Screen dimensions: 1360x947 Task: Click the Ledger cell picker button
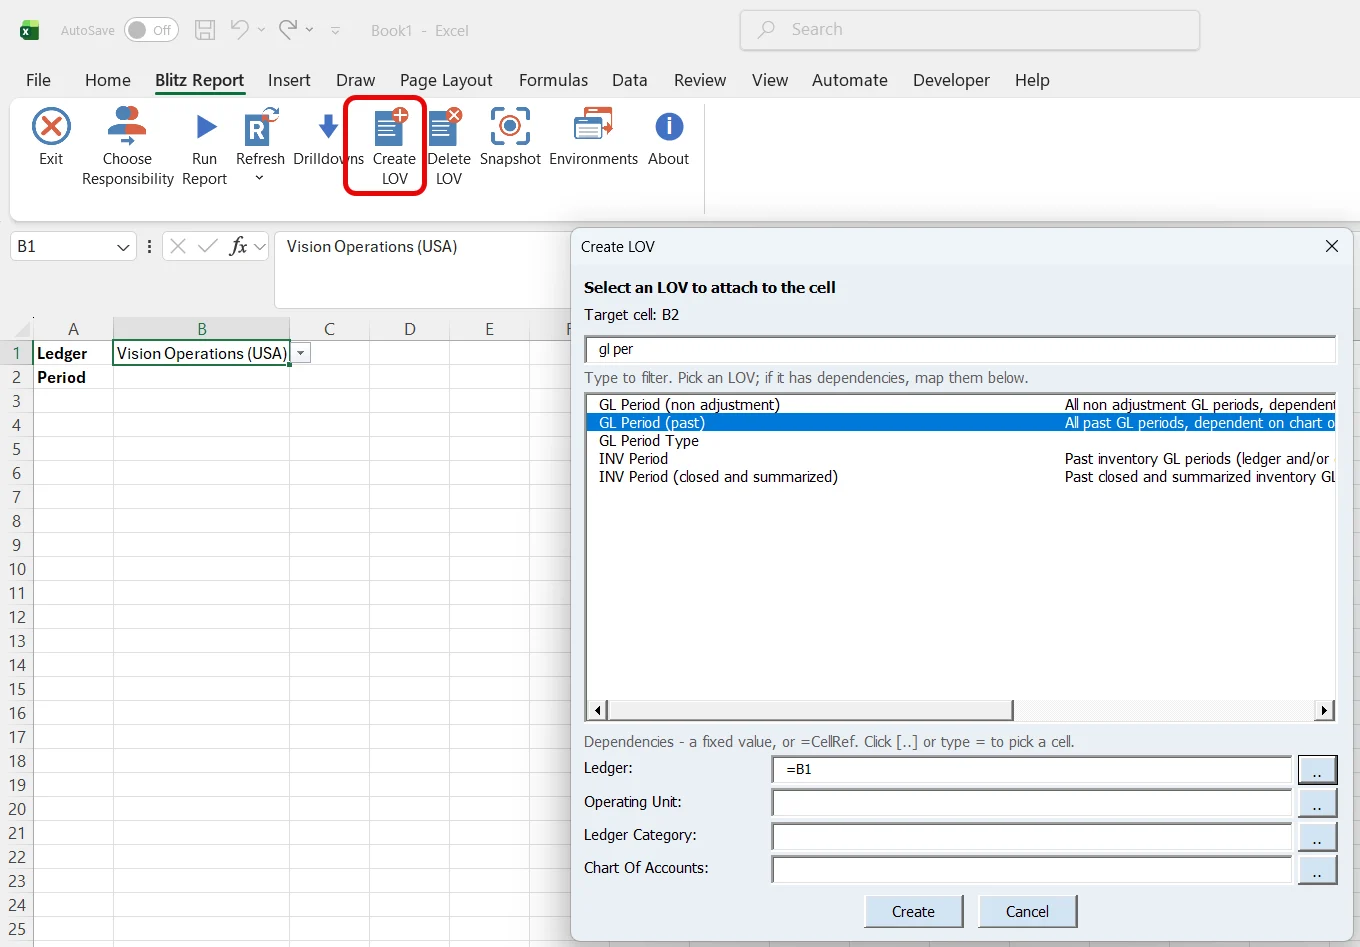pyautogui.click(x=1317, y=770)
